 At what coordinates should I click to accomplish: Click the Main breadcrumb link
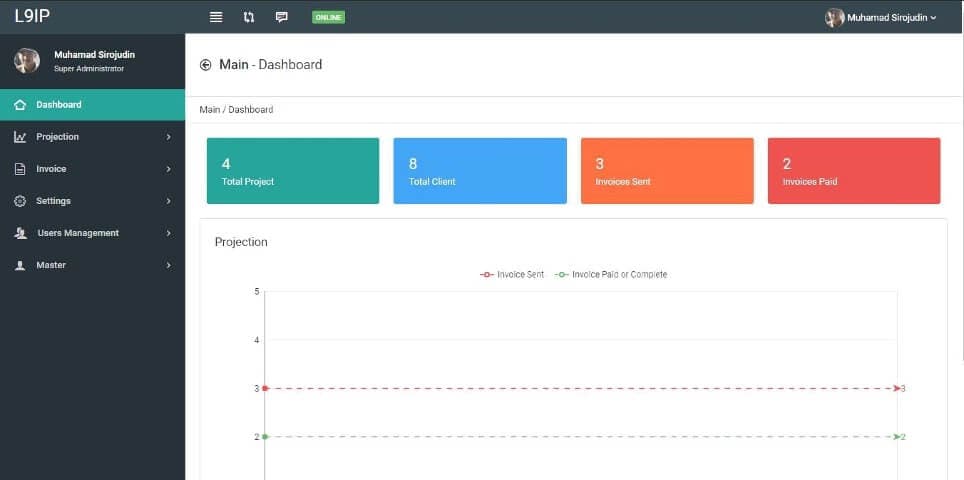click(210, 110)
